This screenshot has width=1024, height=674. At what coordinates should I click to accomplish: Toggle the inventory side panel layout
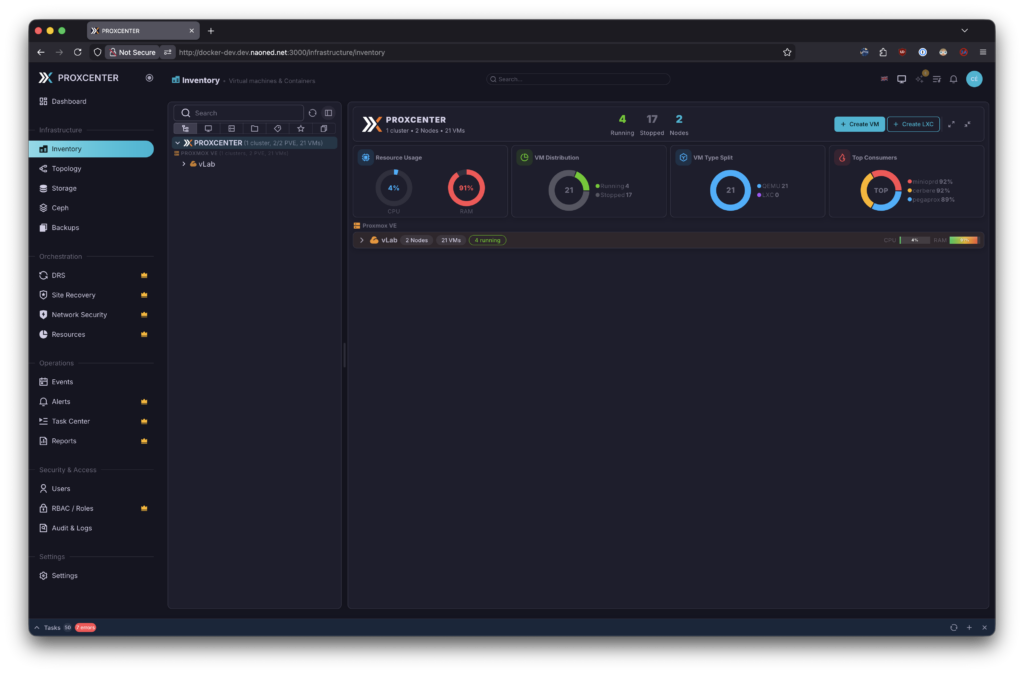pos(328,113)
